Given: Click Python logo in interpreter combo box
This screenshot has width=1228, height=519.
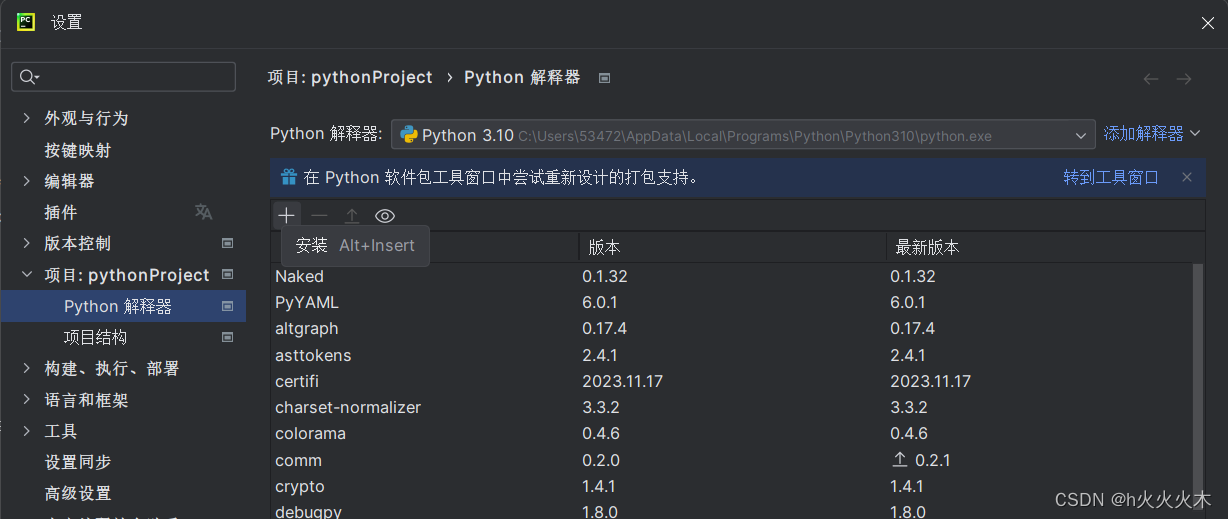Looking at the screenshot, I should (x=408, y=134).
